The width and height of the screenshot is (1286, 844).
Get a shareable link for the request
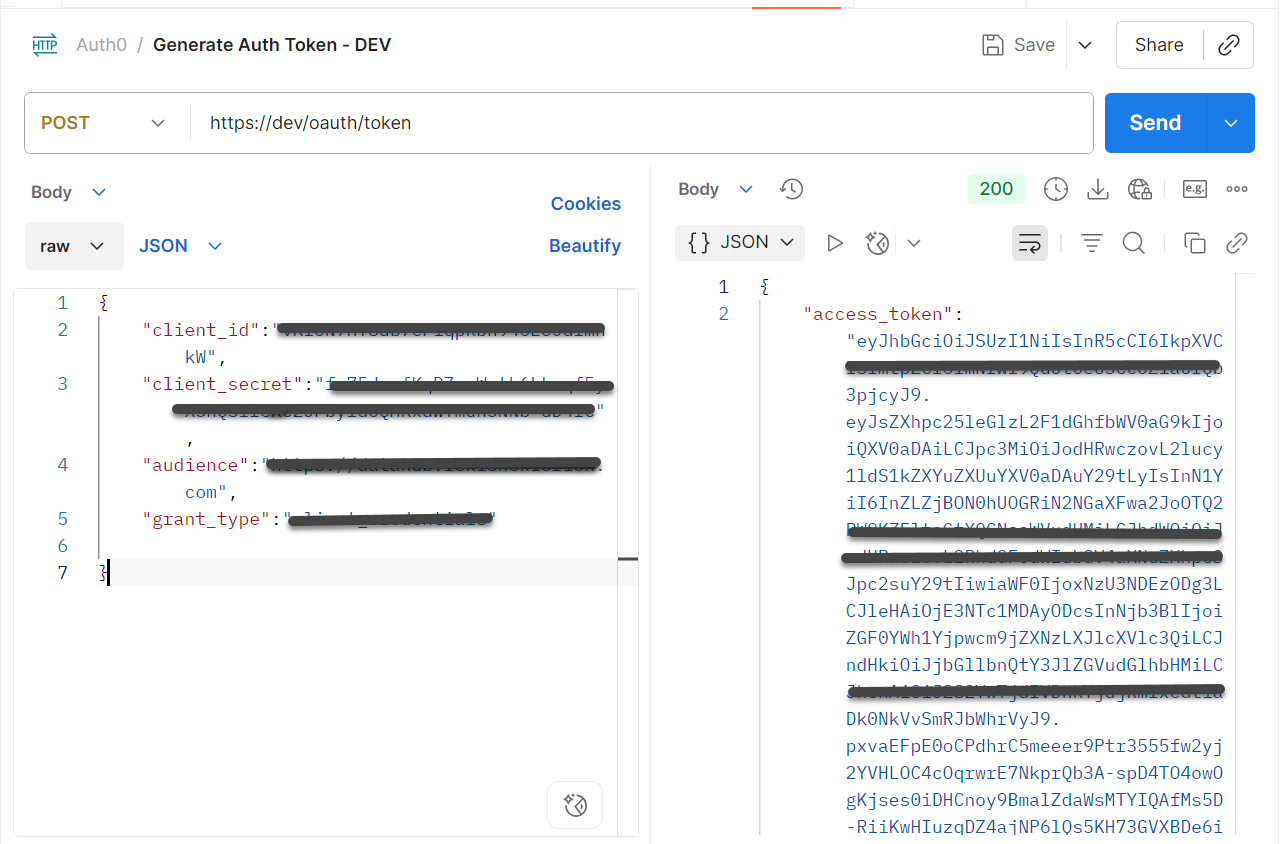click(1229, 44)
